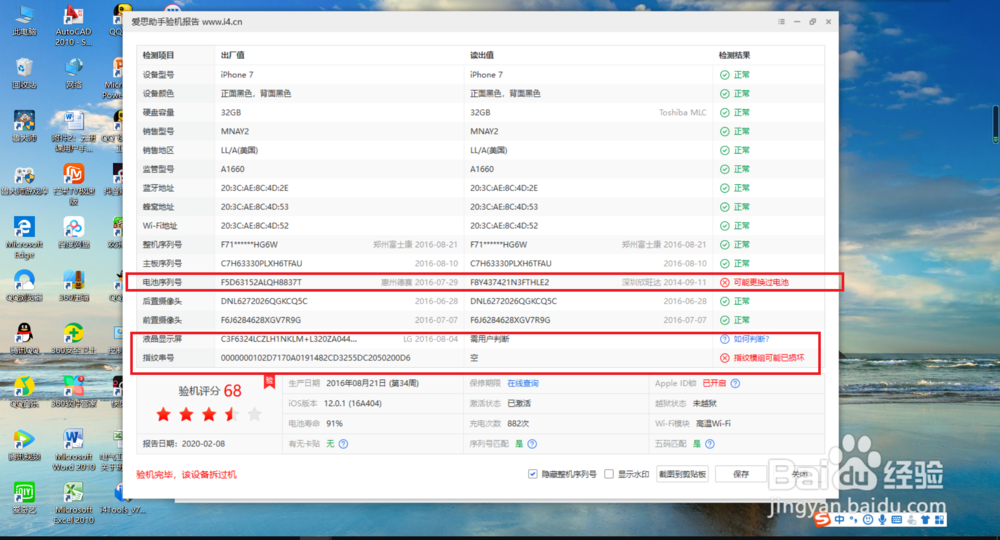Toggle the 隐藏整机序列号 checkbox
The width and height of the screenshot is (1000, 540).
(x=533, y=474)
